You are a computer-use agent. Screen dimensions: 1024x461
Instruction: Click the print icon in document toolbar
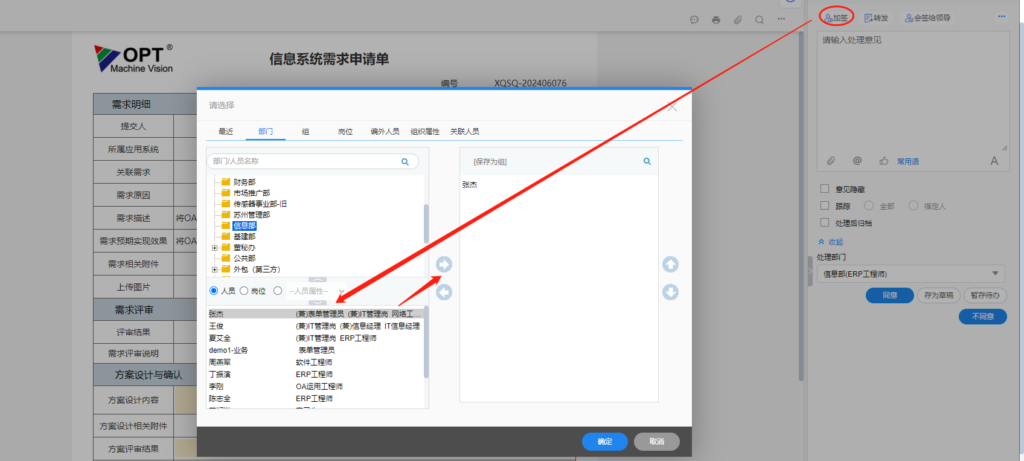click(x=715, y=19)
